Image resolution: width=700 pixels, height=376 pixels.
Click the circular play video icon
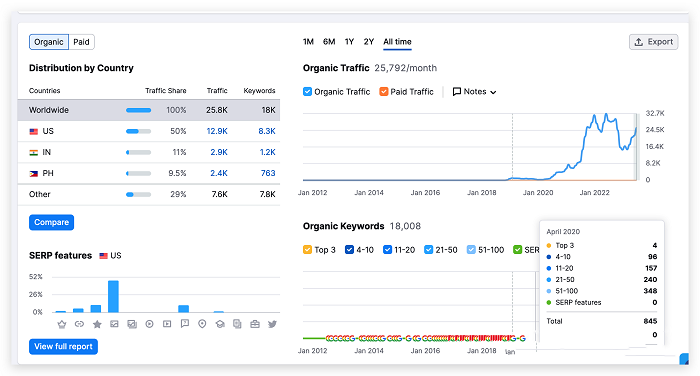[x=150, y=324]
